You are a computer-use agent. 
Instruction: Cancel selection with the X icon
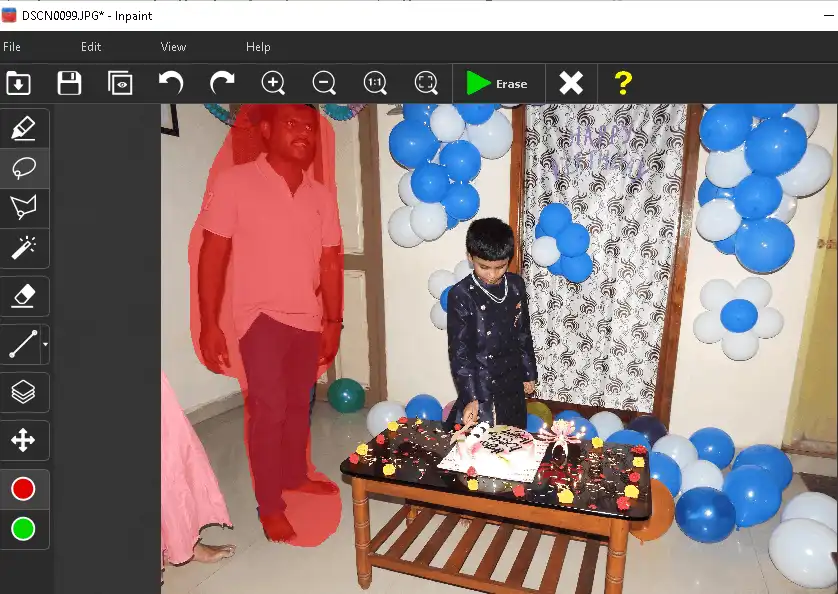(571, 83)
